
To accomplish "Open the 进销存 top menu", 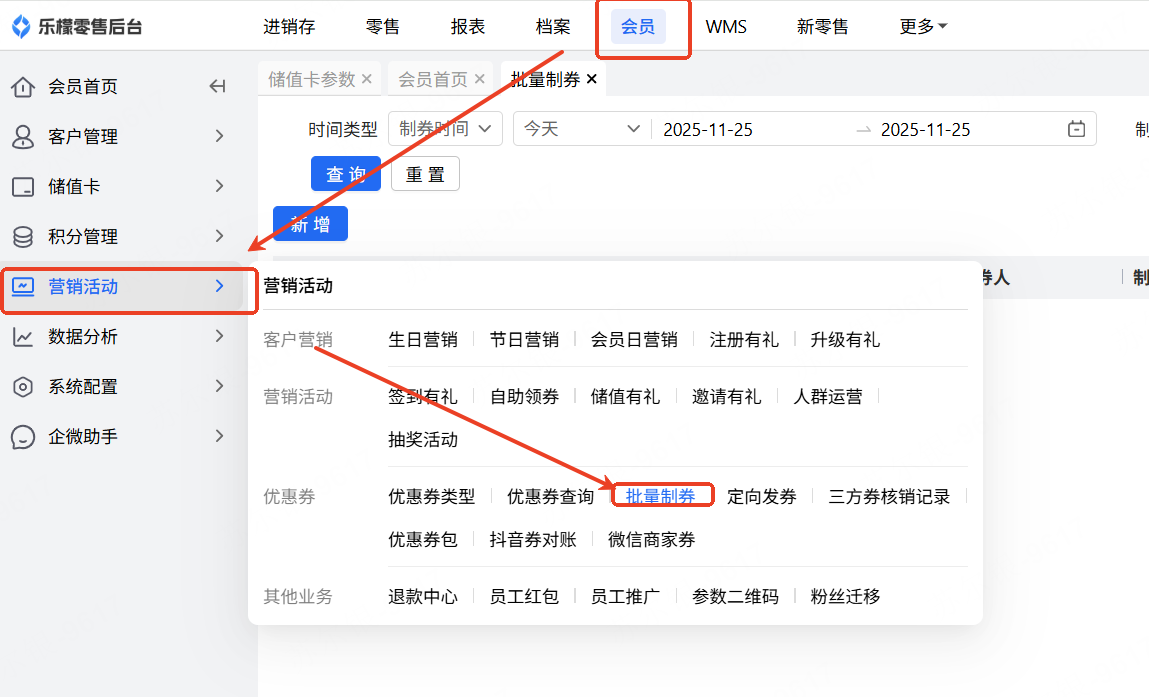I will pyautogui.click(x=289, y=26).
